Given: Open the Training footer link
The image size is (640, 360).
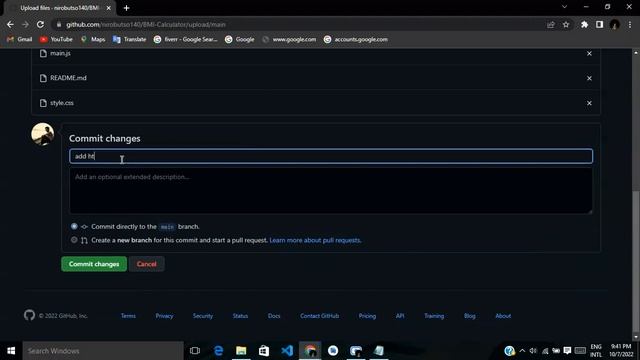Looking at the screenshot, I should pos(434,316).
